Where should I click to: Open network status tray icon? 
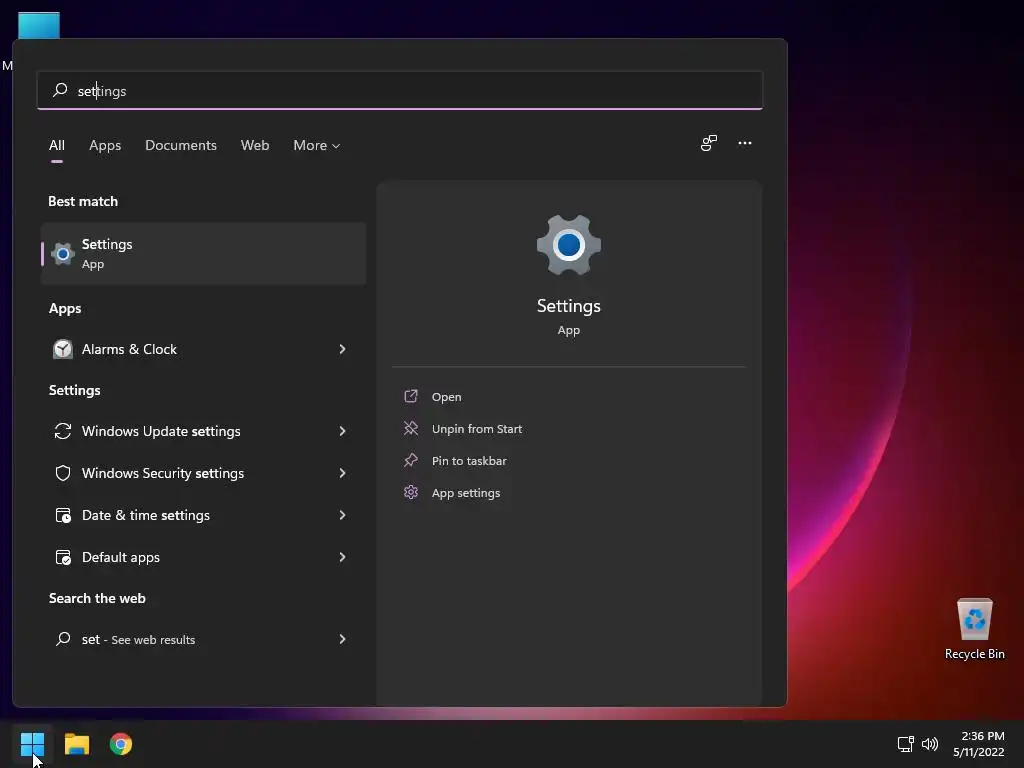coord(906,744)
